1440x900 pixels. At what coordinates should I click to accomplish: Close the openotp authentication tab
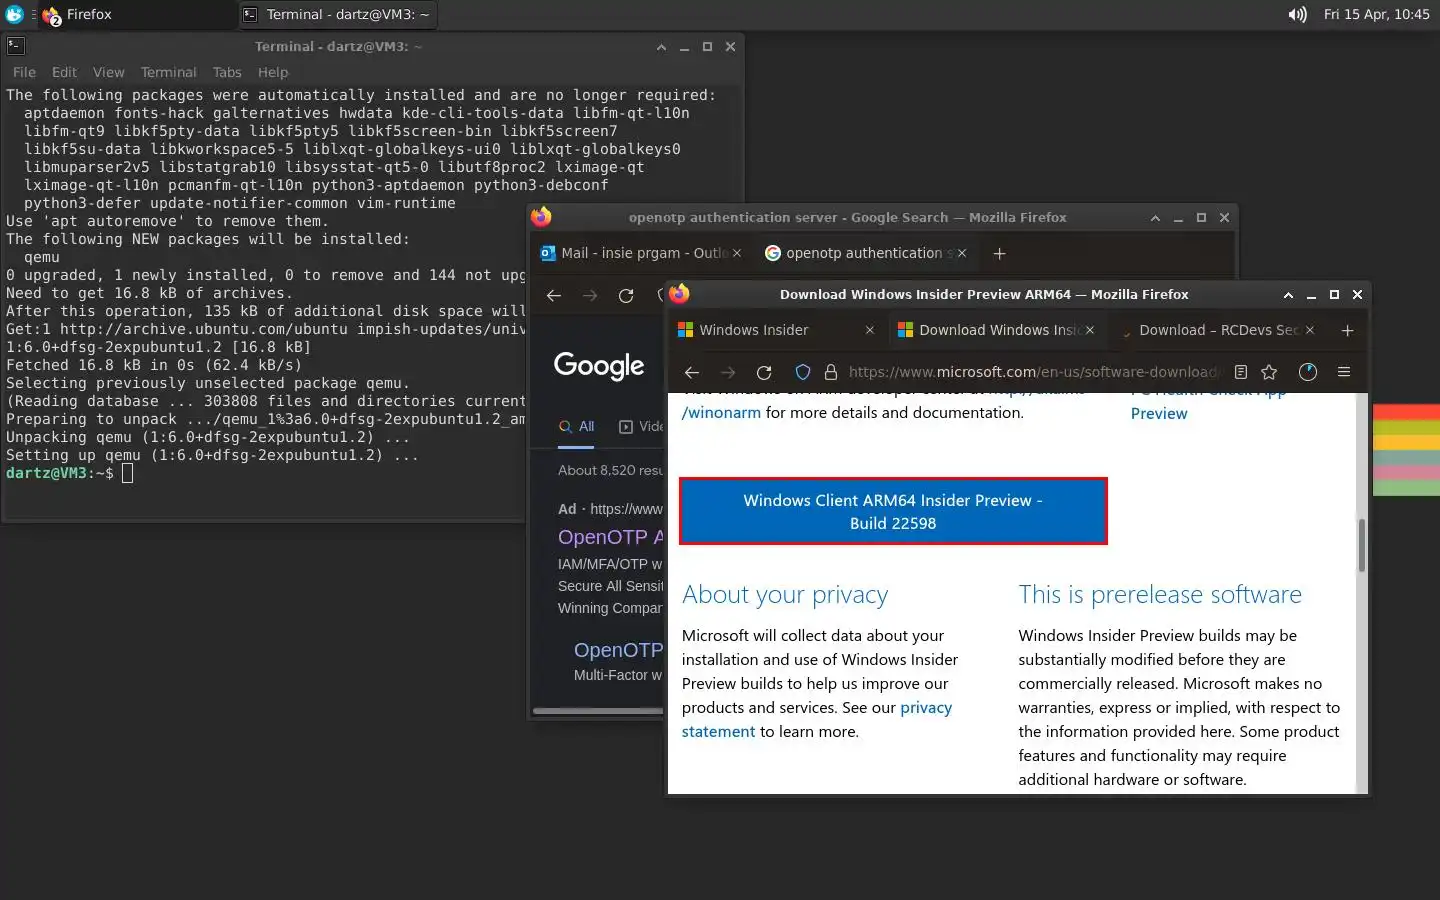pos(962,253)
